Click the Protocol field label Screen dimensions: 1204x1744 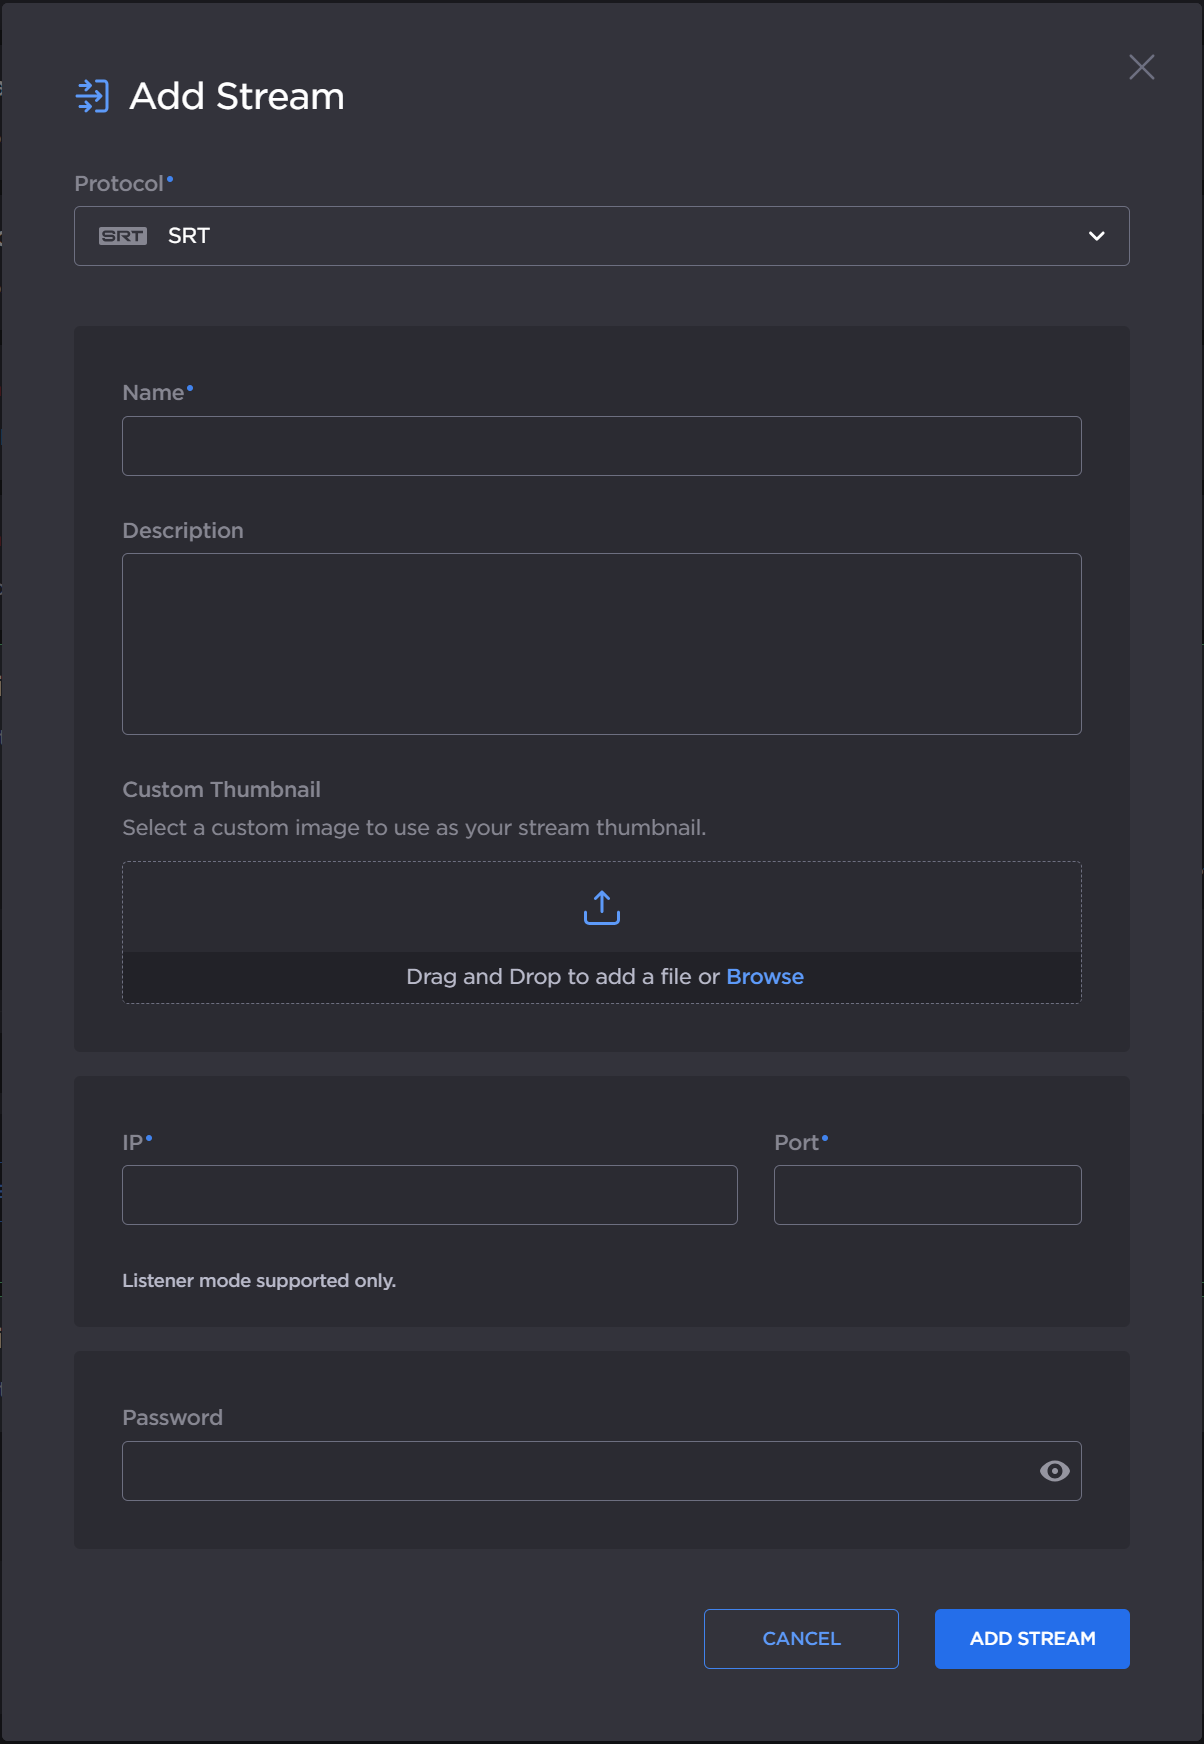click(x=119, y=184)
